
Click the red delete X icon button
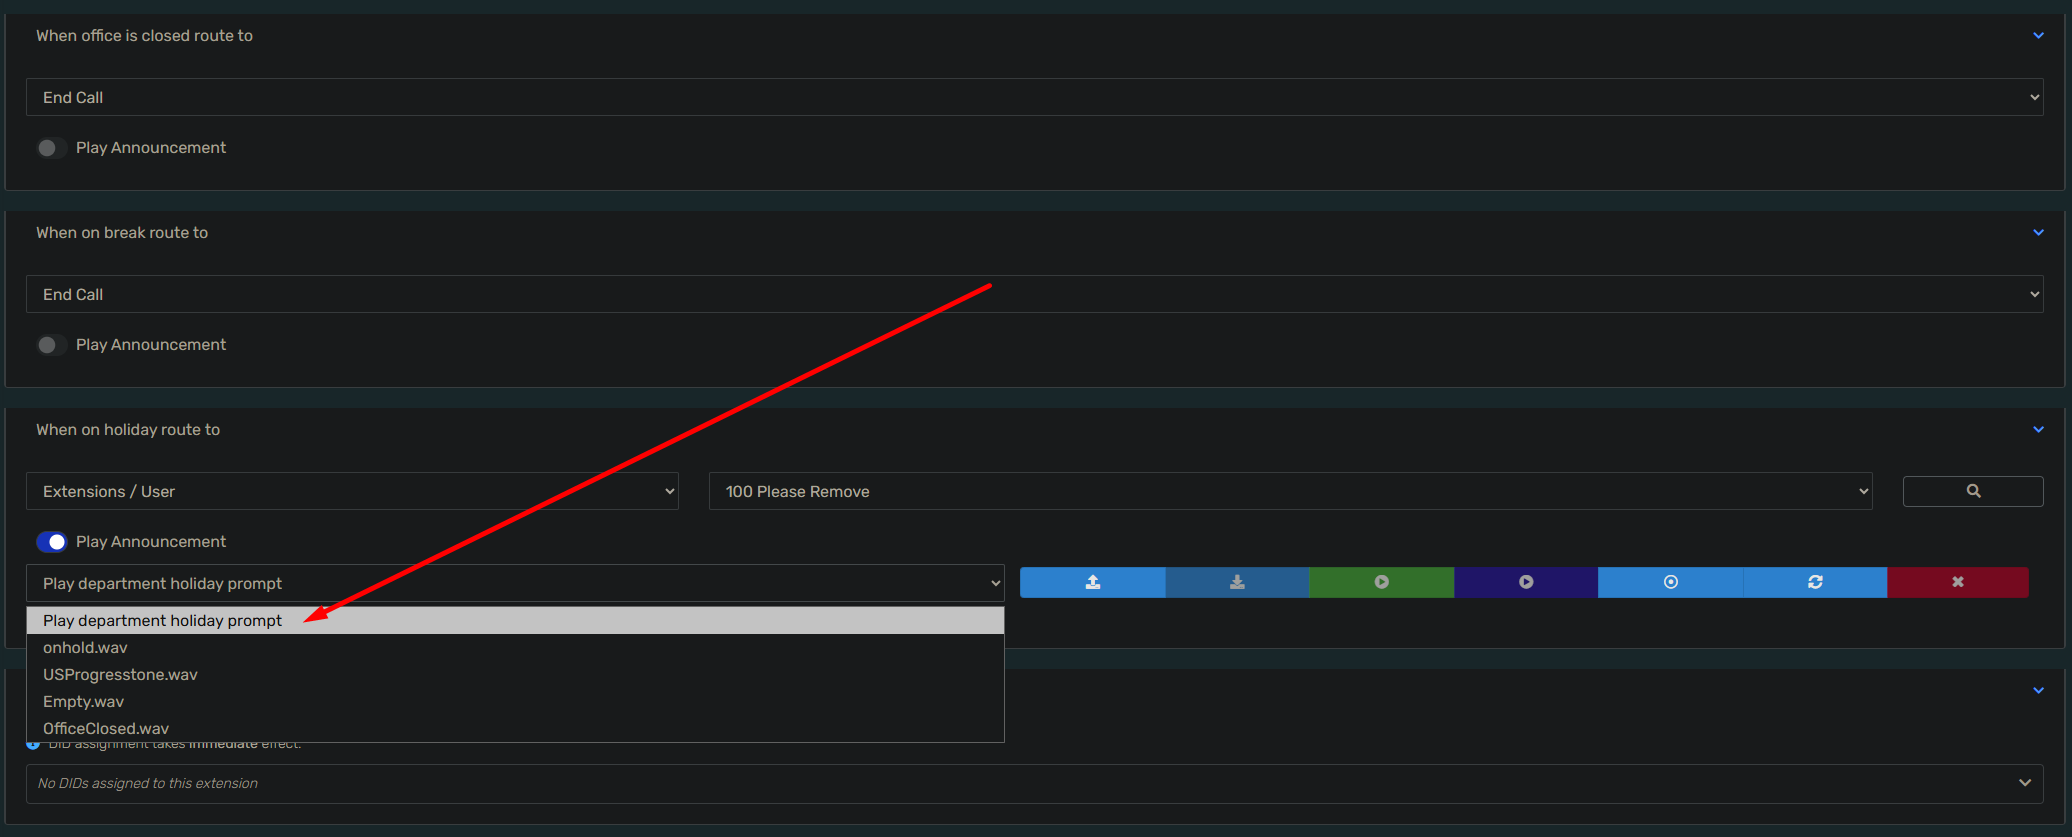tap(1958, 582)
